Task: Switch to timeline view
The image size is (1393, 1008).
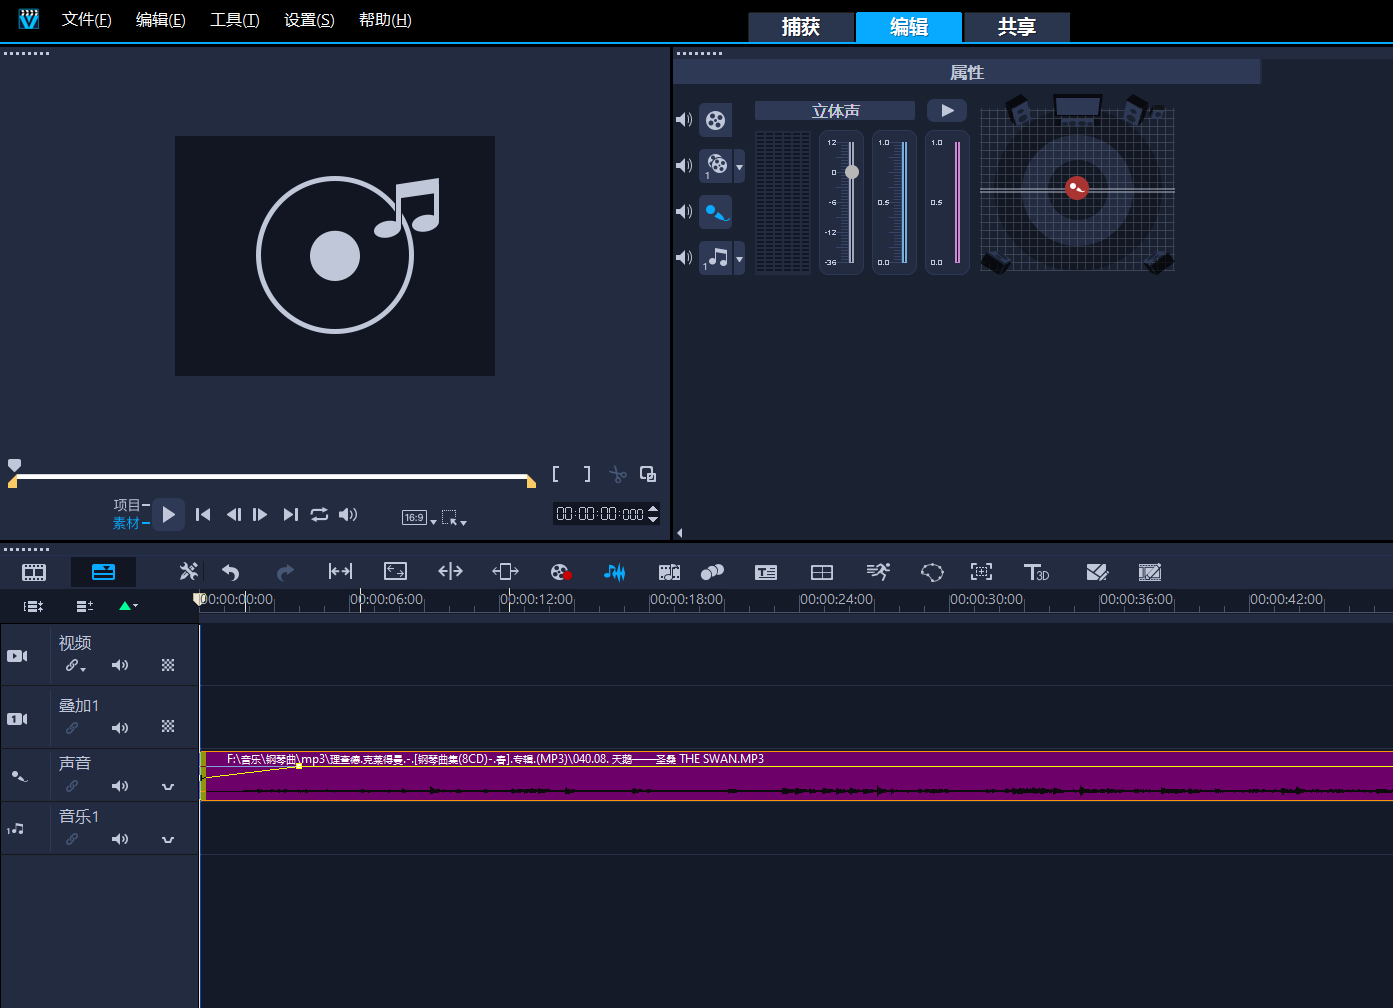Action: point(103,572)
